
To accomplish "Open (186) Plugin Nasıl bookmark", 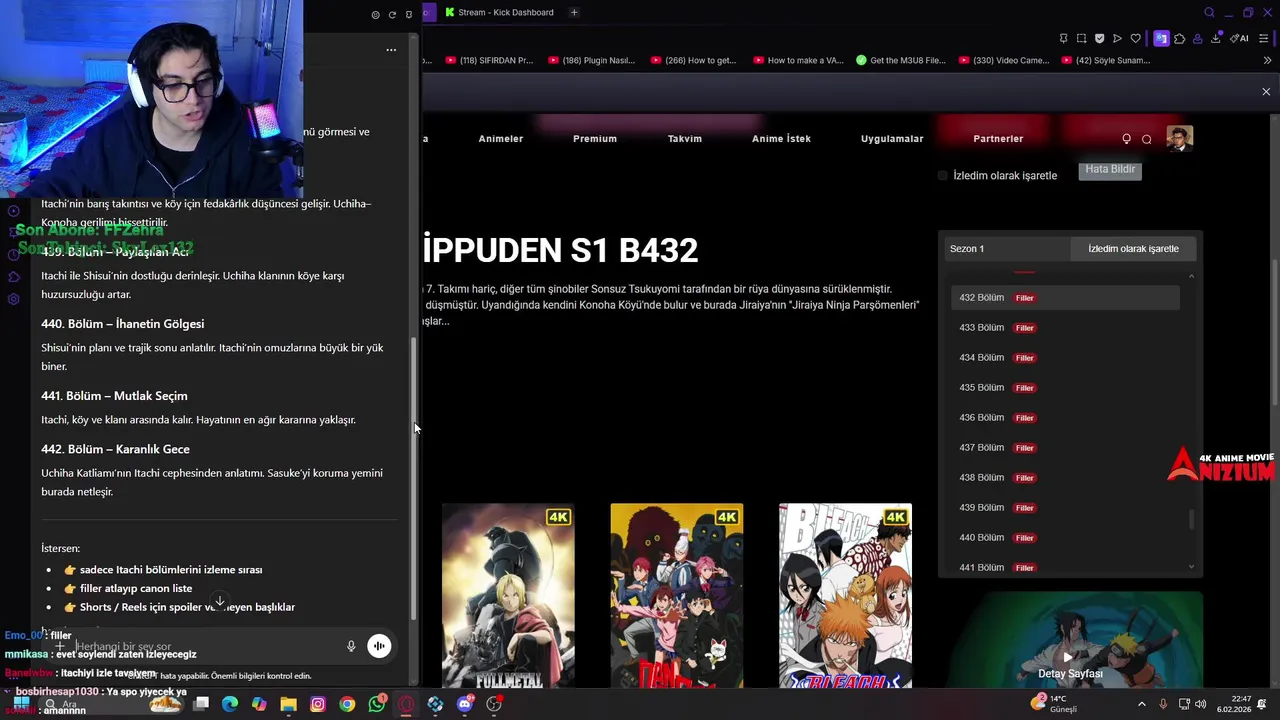I will 591,60.
